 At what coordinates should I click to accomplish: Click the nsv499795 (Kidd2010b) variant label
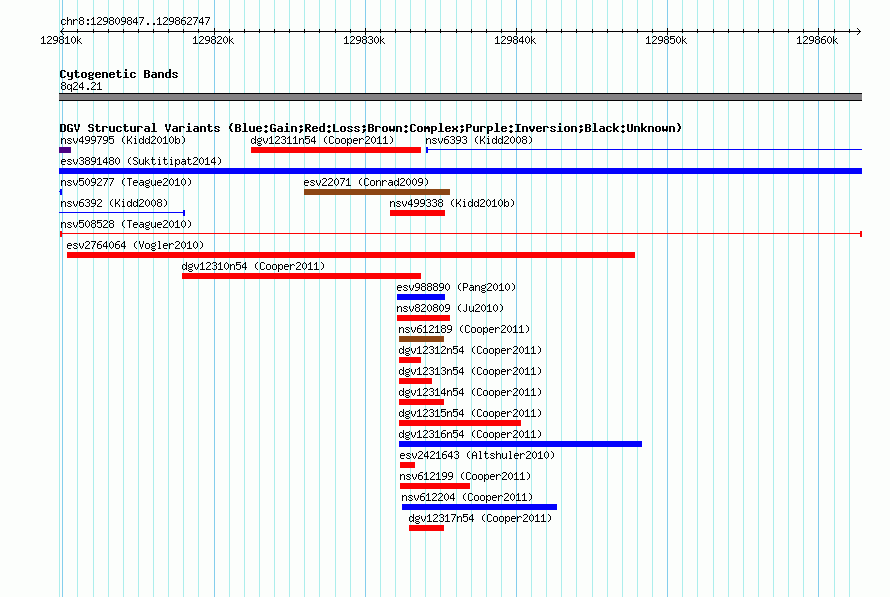[x=123, y=140]
